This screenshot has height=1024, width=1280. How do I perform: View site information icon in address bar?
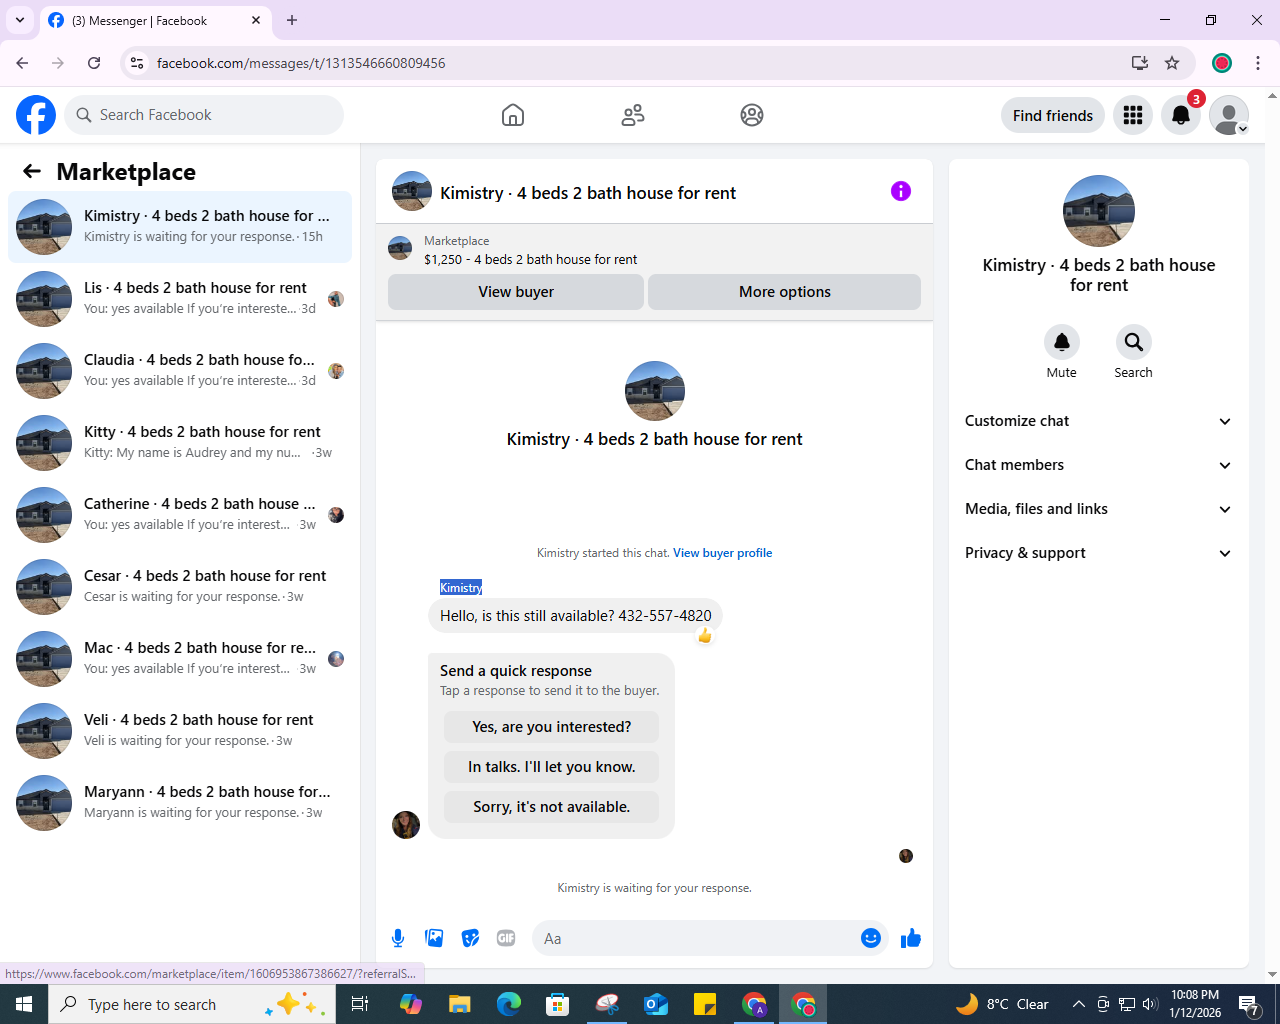(x=137, y=63)
